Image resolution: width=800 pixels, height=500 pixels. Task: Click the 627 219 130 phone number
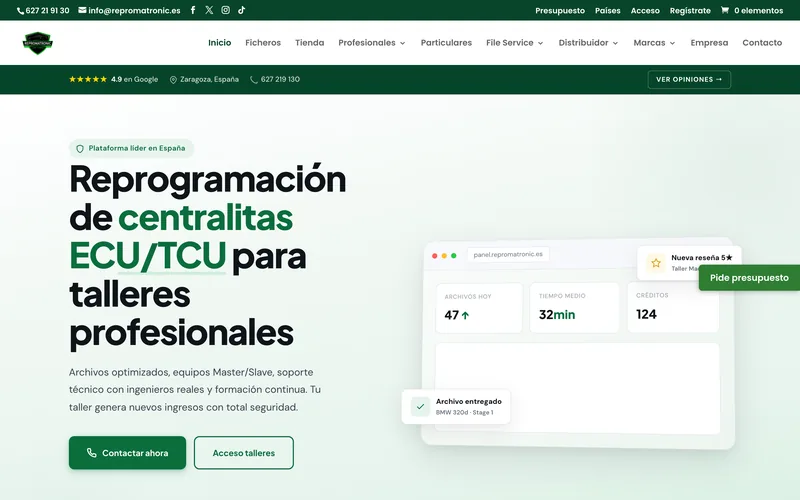280,80
